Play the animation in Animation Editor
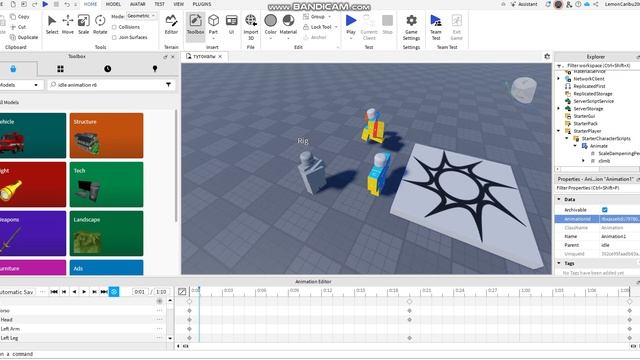640x360 pixels. (84, 292)
